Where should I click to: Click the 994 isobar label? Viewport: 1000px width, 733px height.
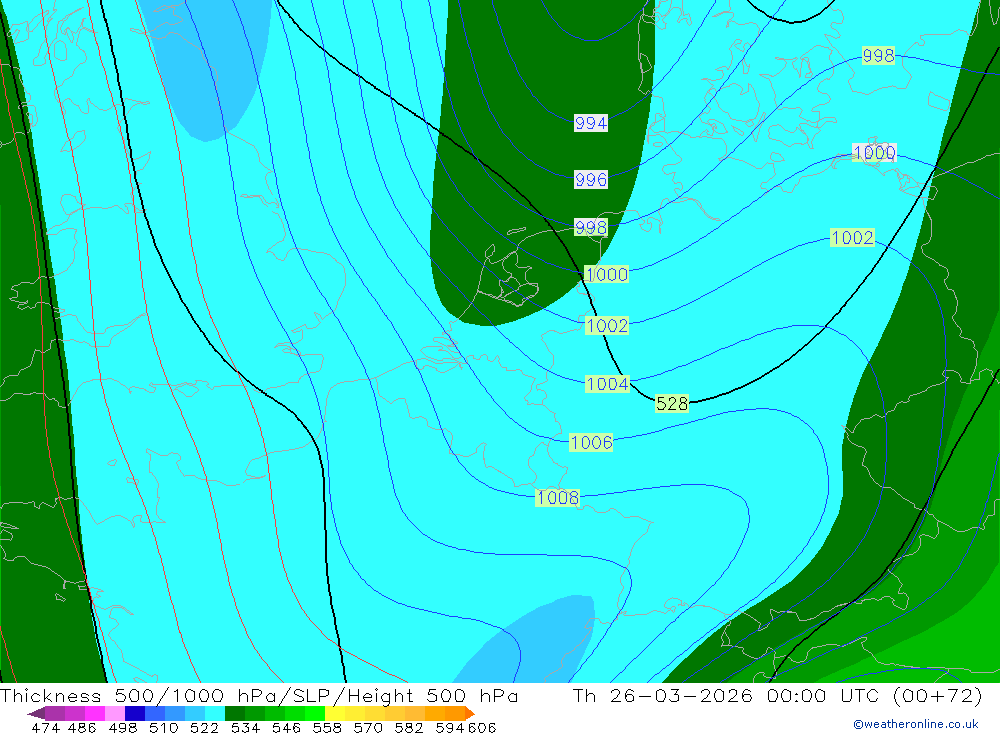tap(591, 123)
